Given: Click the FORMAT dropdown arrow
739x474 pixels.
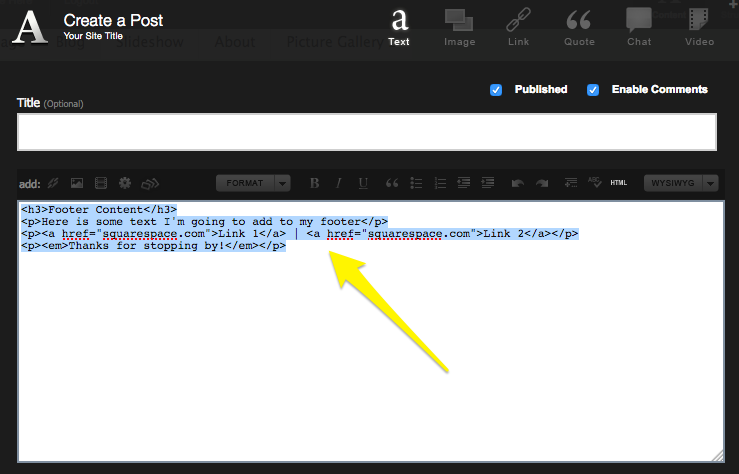Looking at the screenshot, I should coord(283,183).
